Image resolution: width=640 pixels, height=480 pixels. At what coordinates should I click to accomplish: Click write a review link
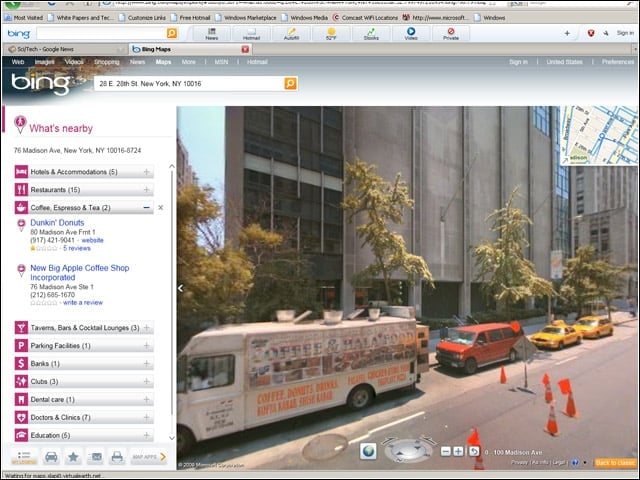(x=83, y=303)
